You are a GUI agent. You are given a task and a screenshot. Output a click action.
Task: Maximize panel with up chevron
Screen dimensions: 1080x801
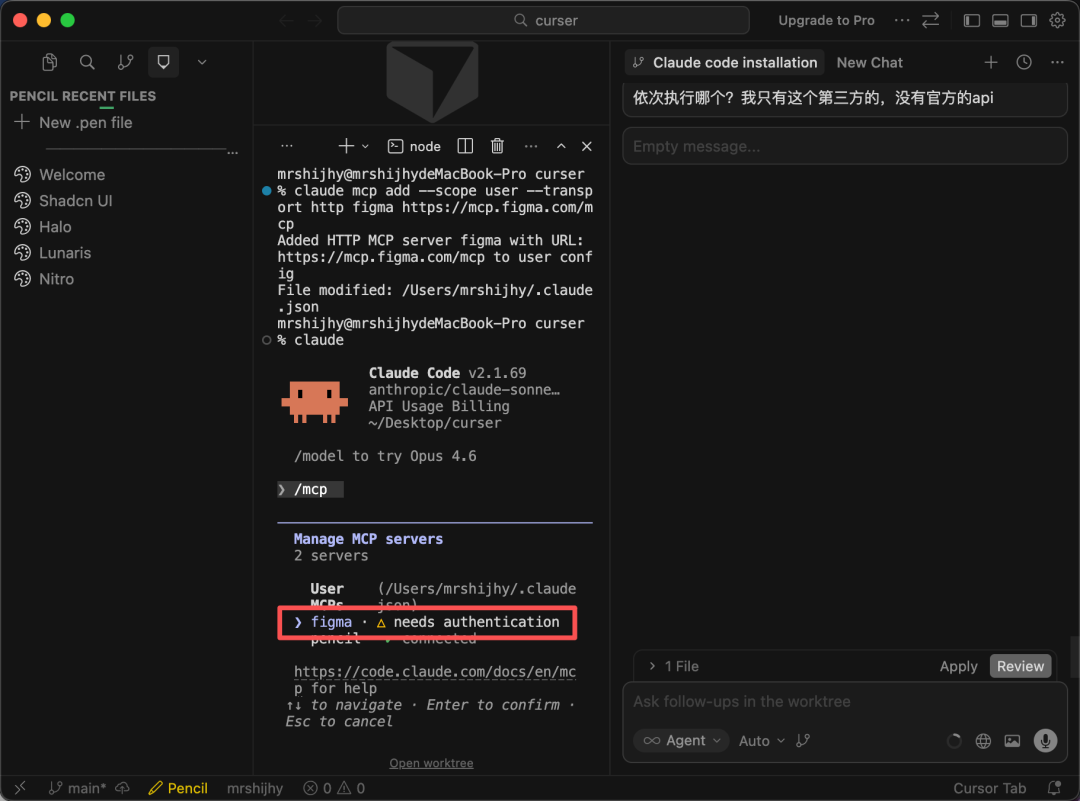[561, 146]
